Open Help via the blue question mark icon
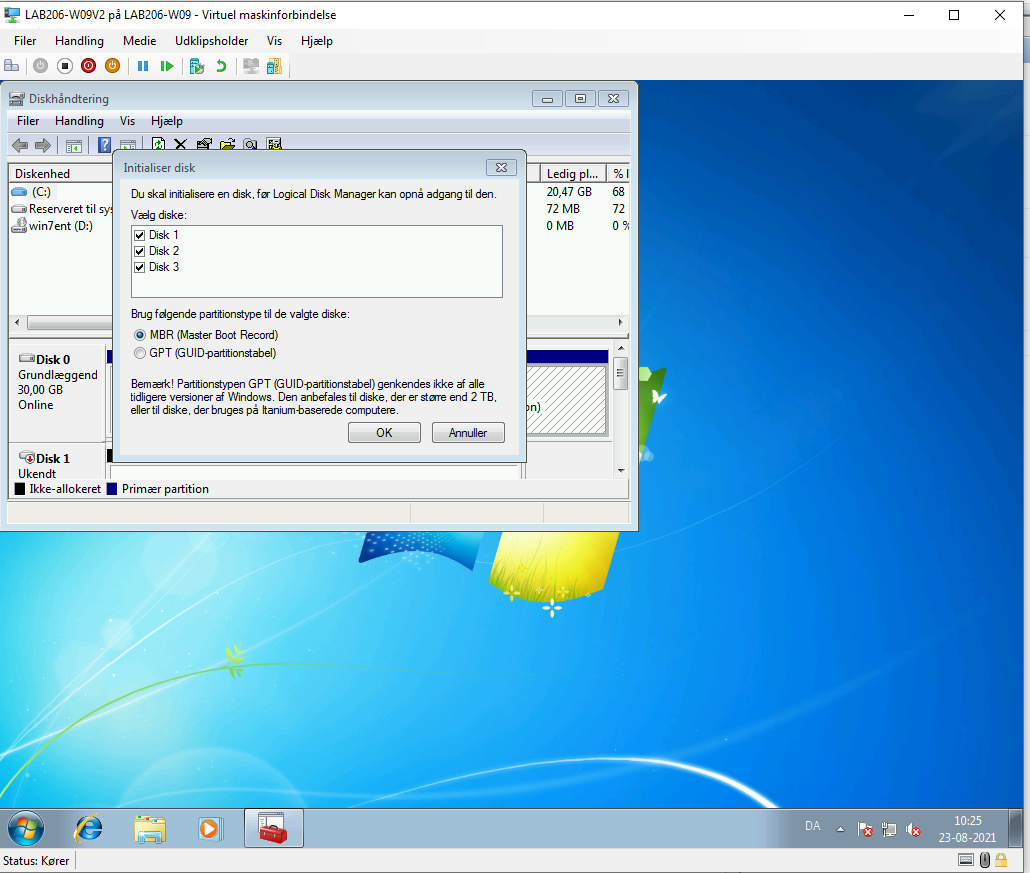1030x873 pixels. point(104,145)
